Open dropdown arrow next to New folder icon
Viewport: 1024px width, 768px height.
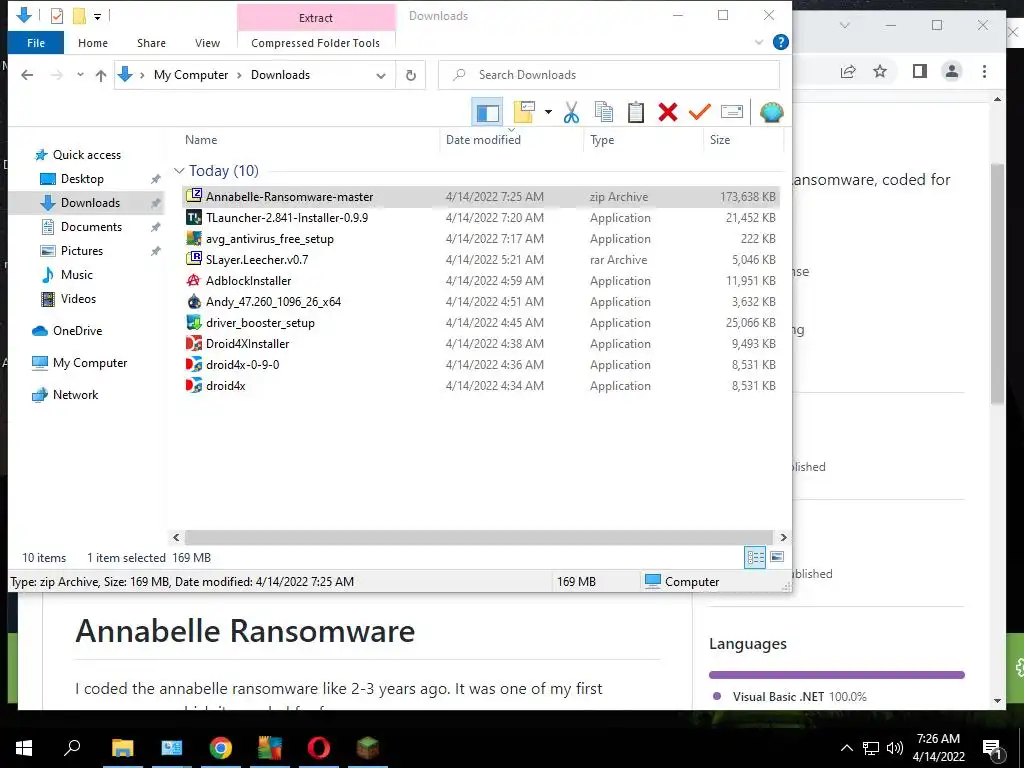(x=548, y=112)
